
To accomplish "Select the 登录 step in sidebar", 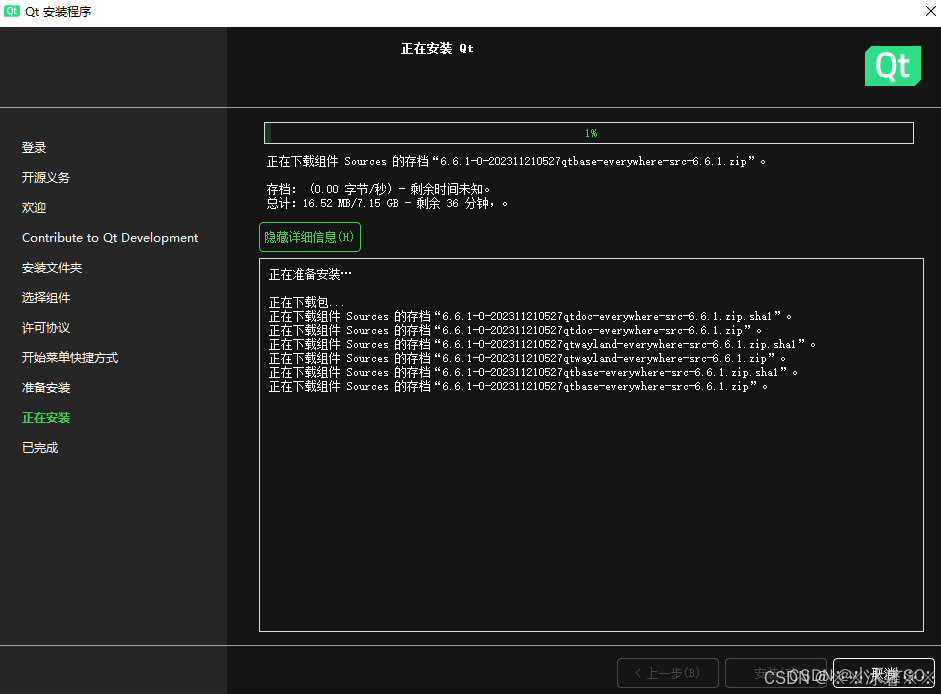I will point(34,148).
